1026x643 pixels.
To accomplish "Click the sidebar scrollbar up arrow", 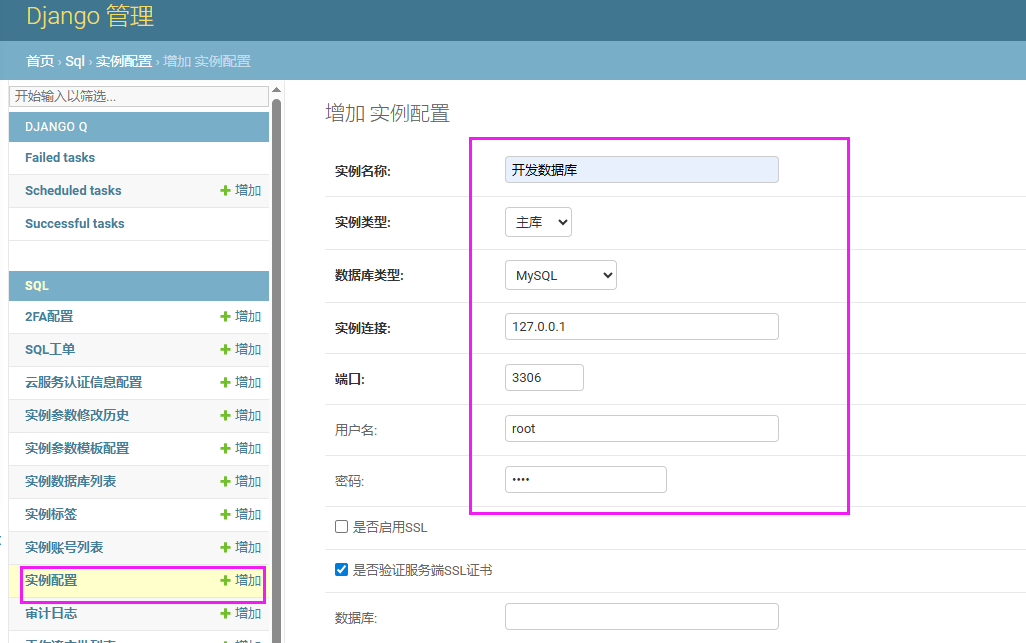I will [277, 90].
